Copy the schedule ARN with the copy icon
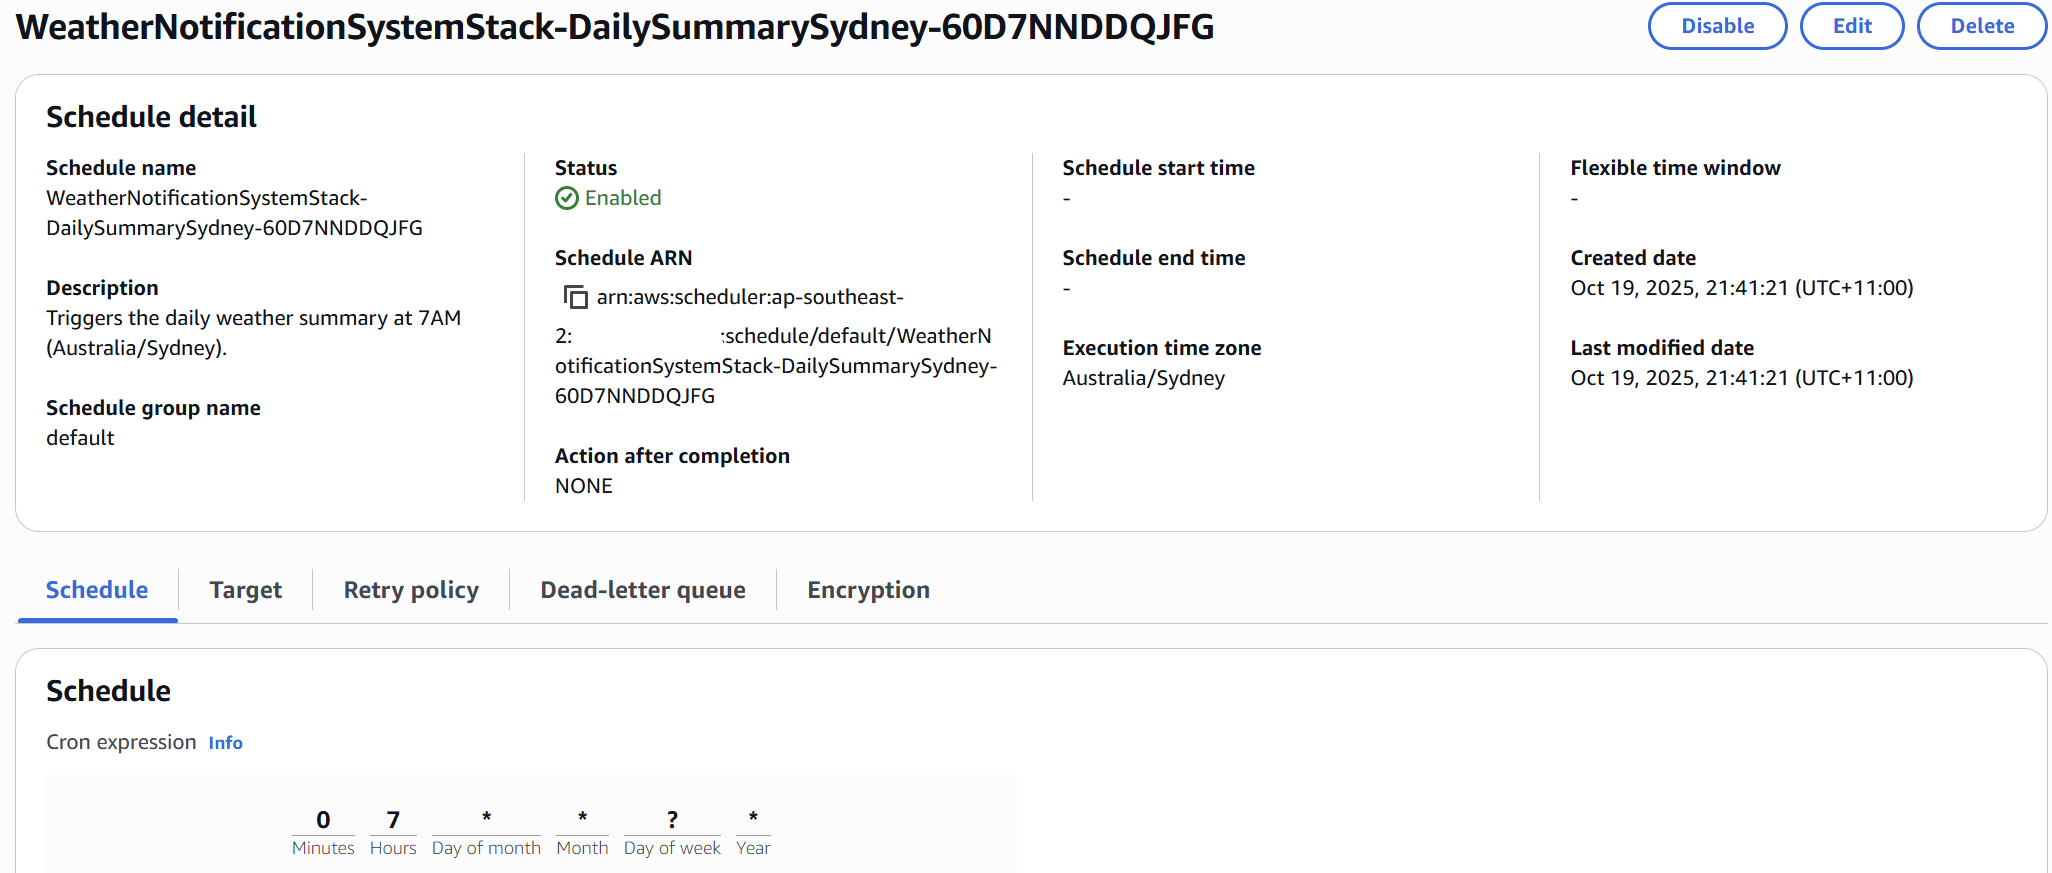Image resolution: width=2052 pixels, height=873 pixels. click(575, 297)
